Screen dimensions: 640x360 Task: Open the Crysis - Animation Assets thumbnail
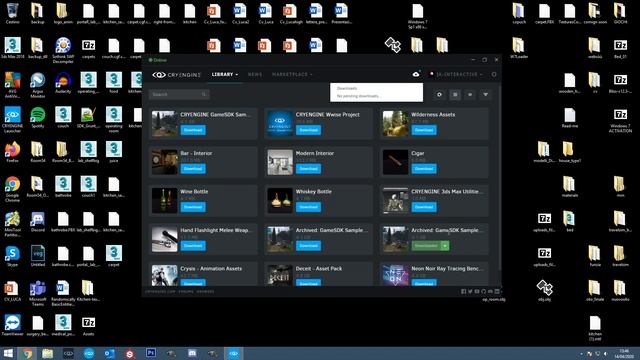coord(164,275)
